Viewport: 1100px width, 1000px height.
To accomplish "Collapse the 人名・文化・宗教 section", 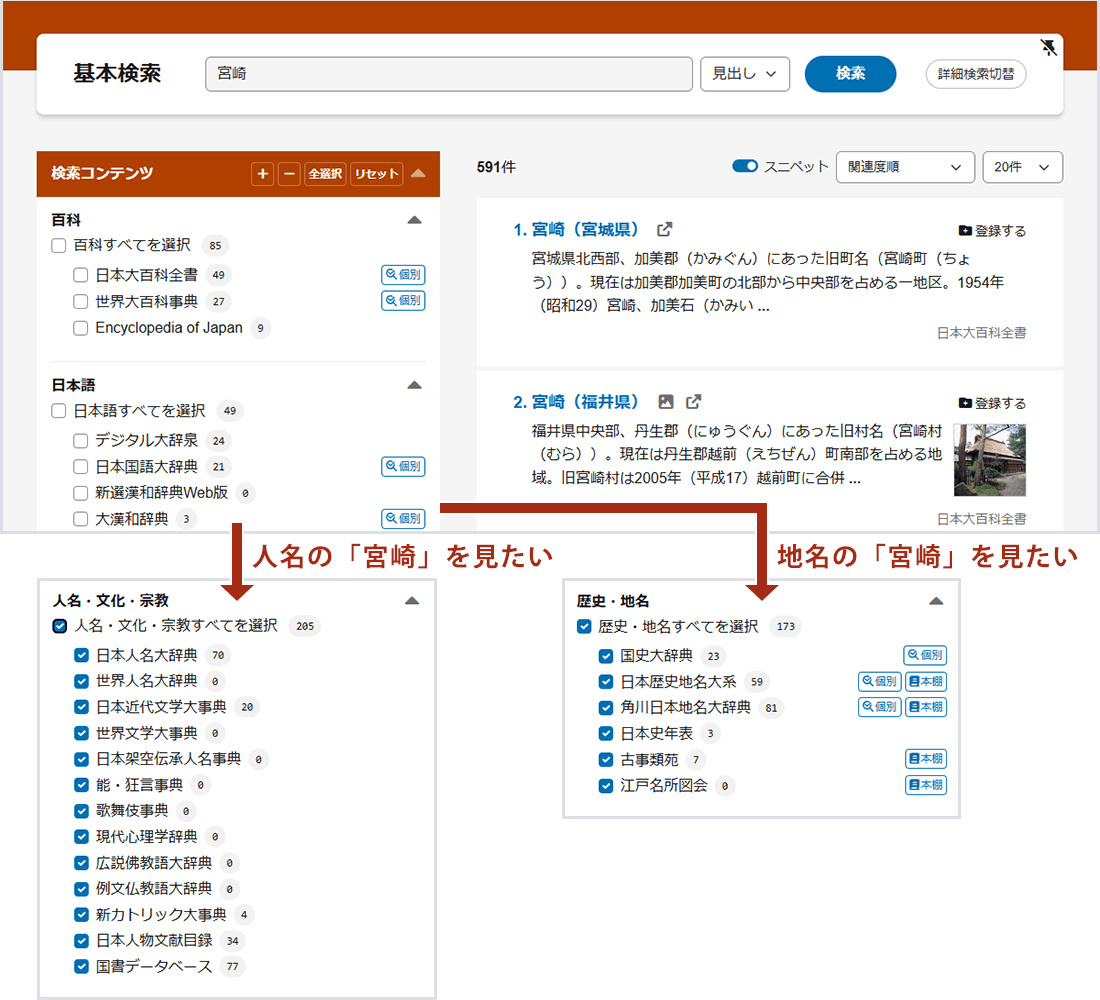I will point(412,601).
